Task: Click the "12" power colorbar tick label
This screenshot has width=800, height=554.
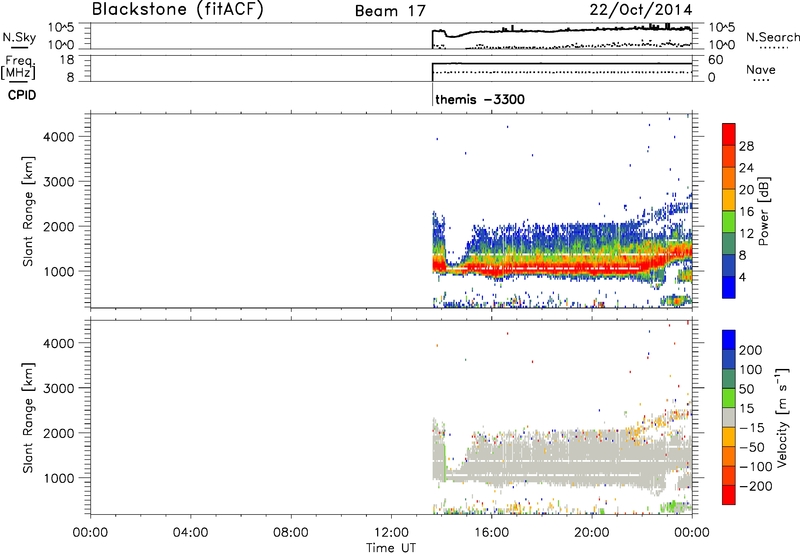Action: pos(746,234)
